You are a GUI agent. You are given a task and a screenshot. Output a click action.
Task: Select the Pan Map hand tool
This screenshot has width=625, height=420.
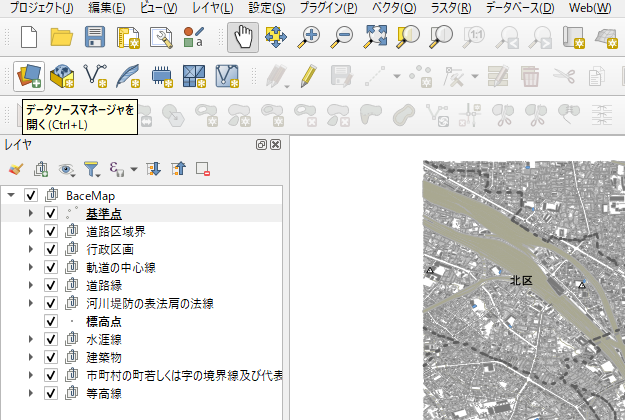[241, 38]
